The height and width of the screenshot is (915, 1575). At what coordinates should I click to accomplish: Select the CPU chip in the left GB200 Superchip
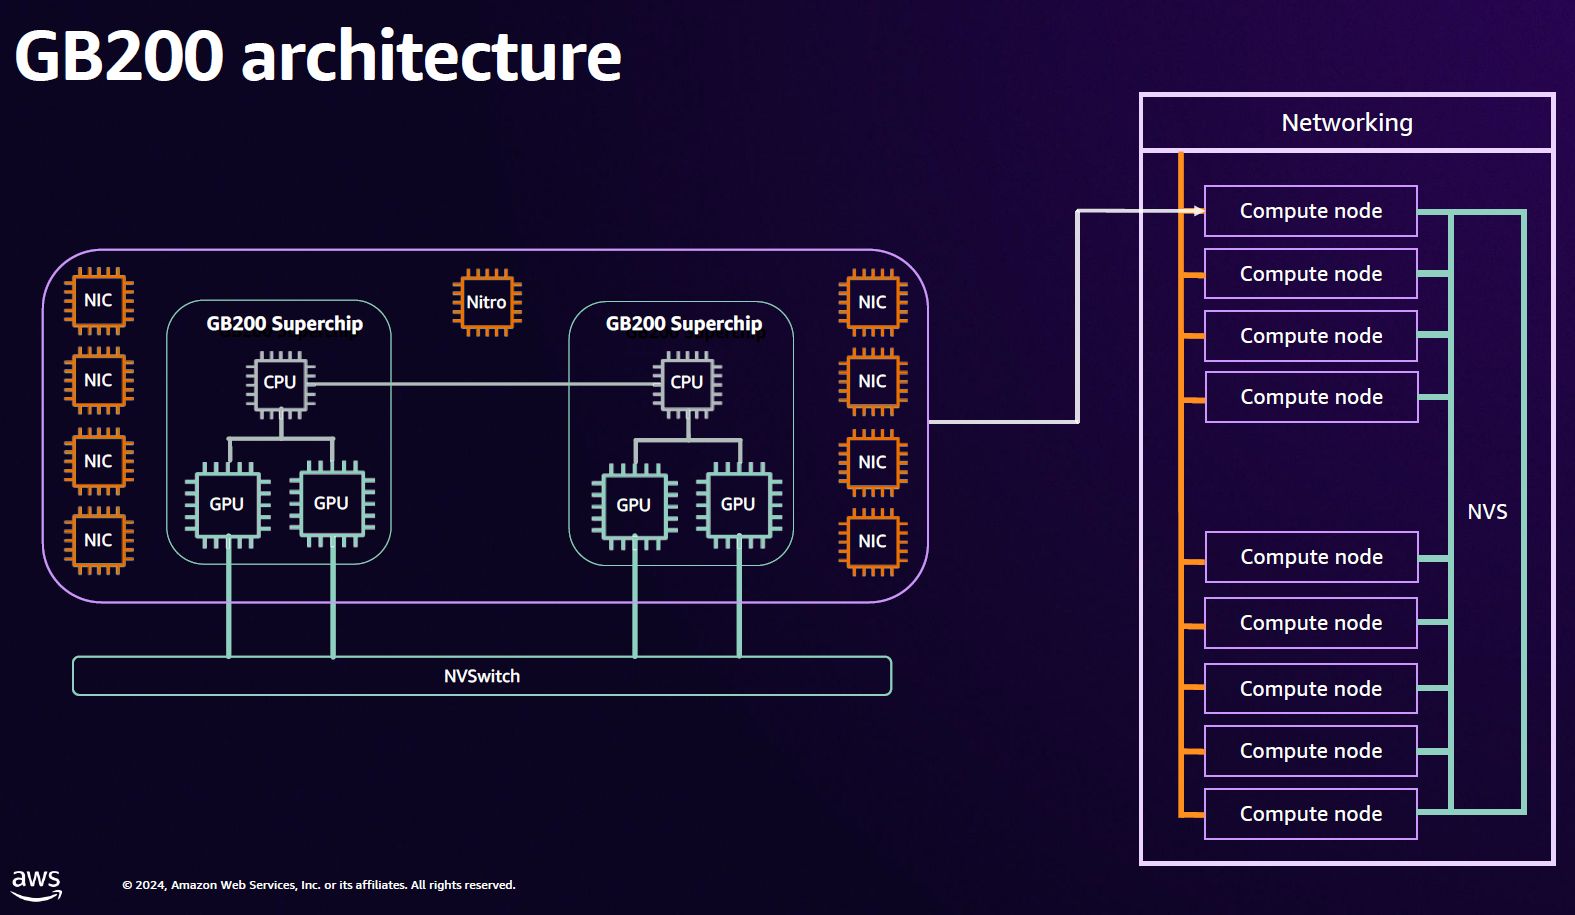[x=280, y=382]
